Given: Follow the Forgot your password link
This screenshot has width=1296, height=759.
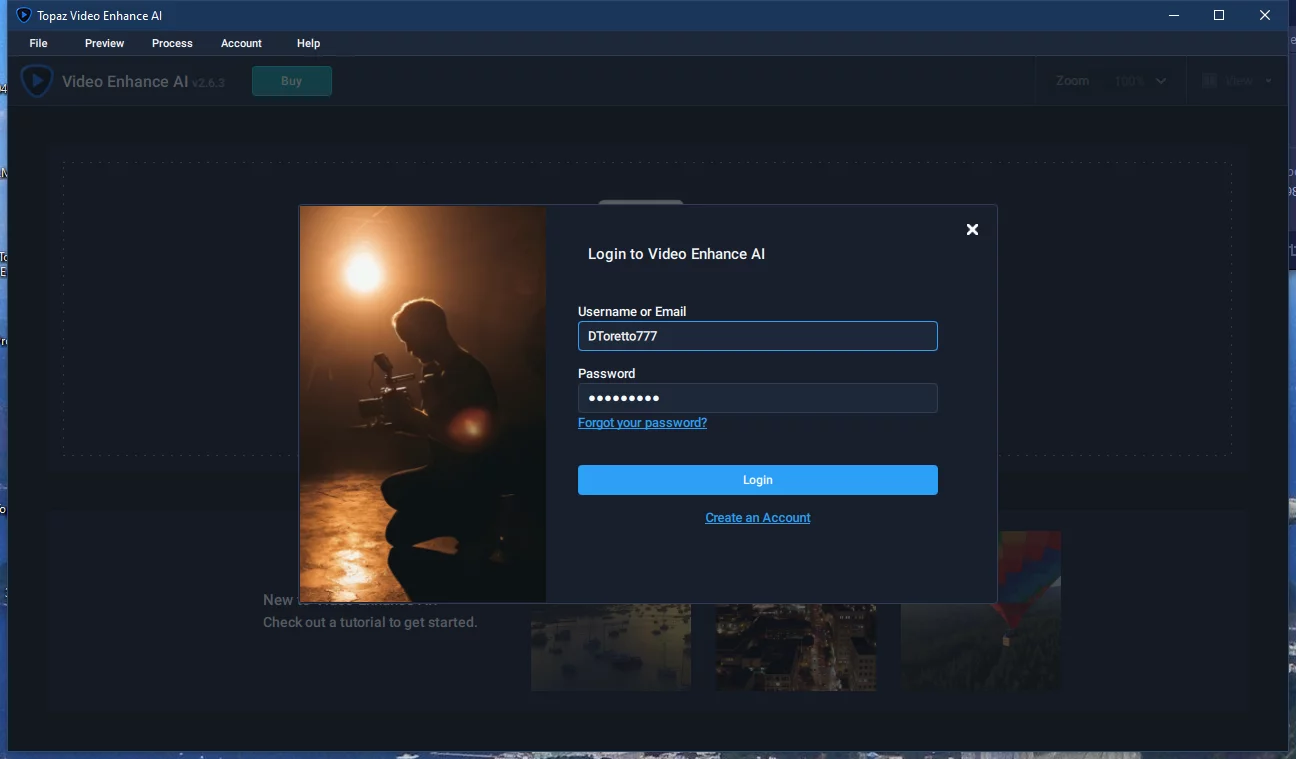Looking at the screenshot, I should coord(642,423).
